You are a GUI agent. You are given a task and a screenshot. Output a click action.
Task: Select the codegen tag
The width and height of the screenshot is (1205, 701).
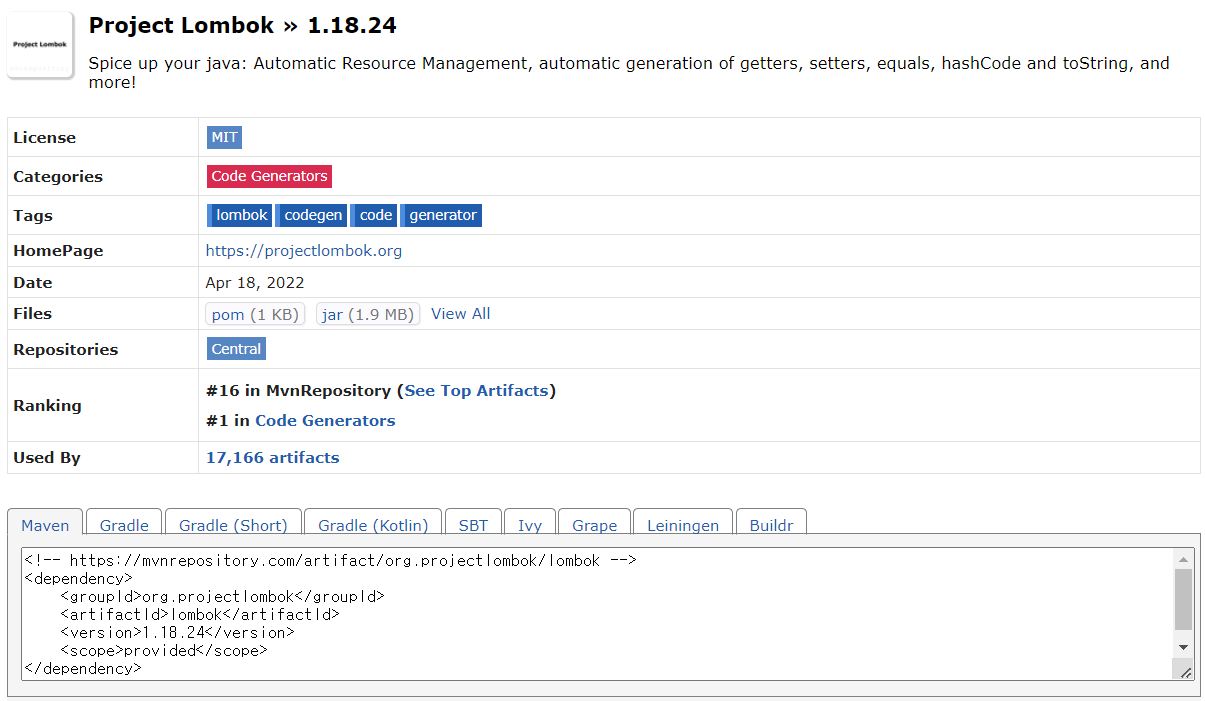(312, 215)
